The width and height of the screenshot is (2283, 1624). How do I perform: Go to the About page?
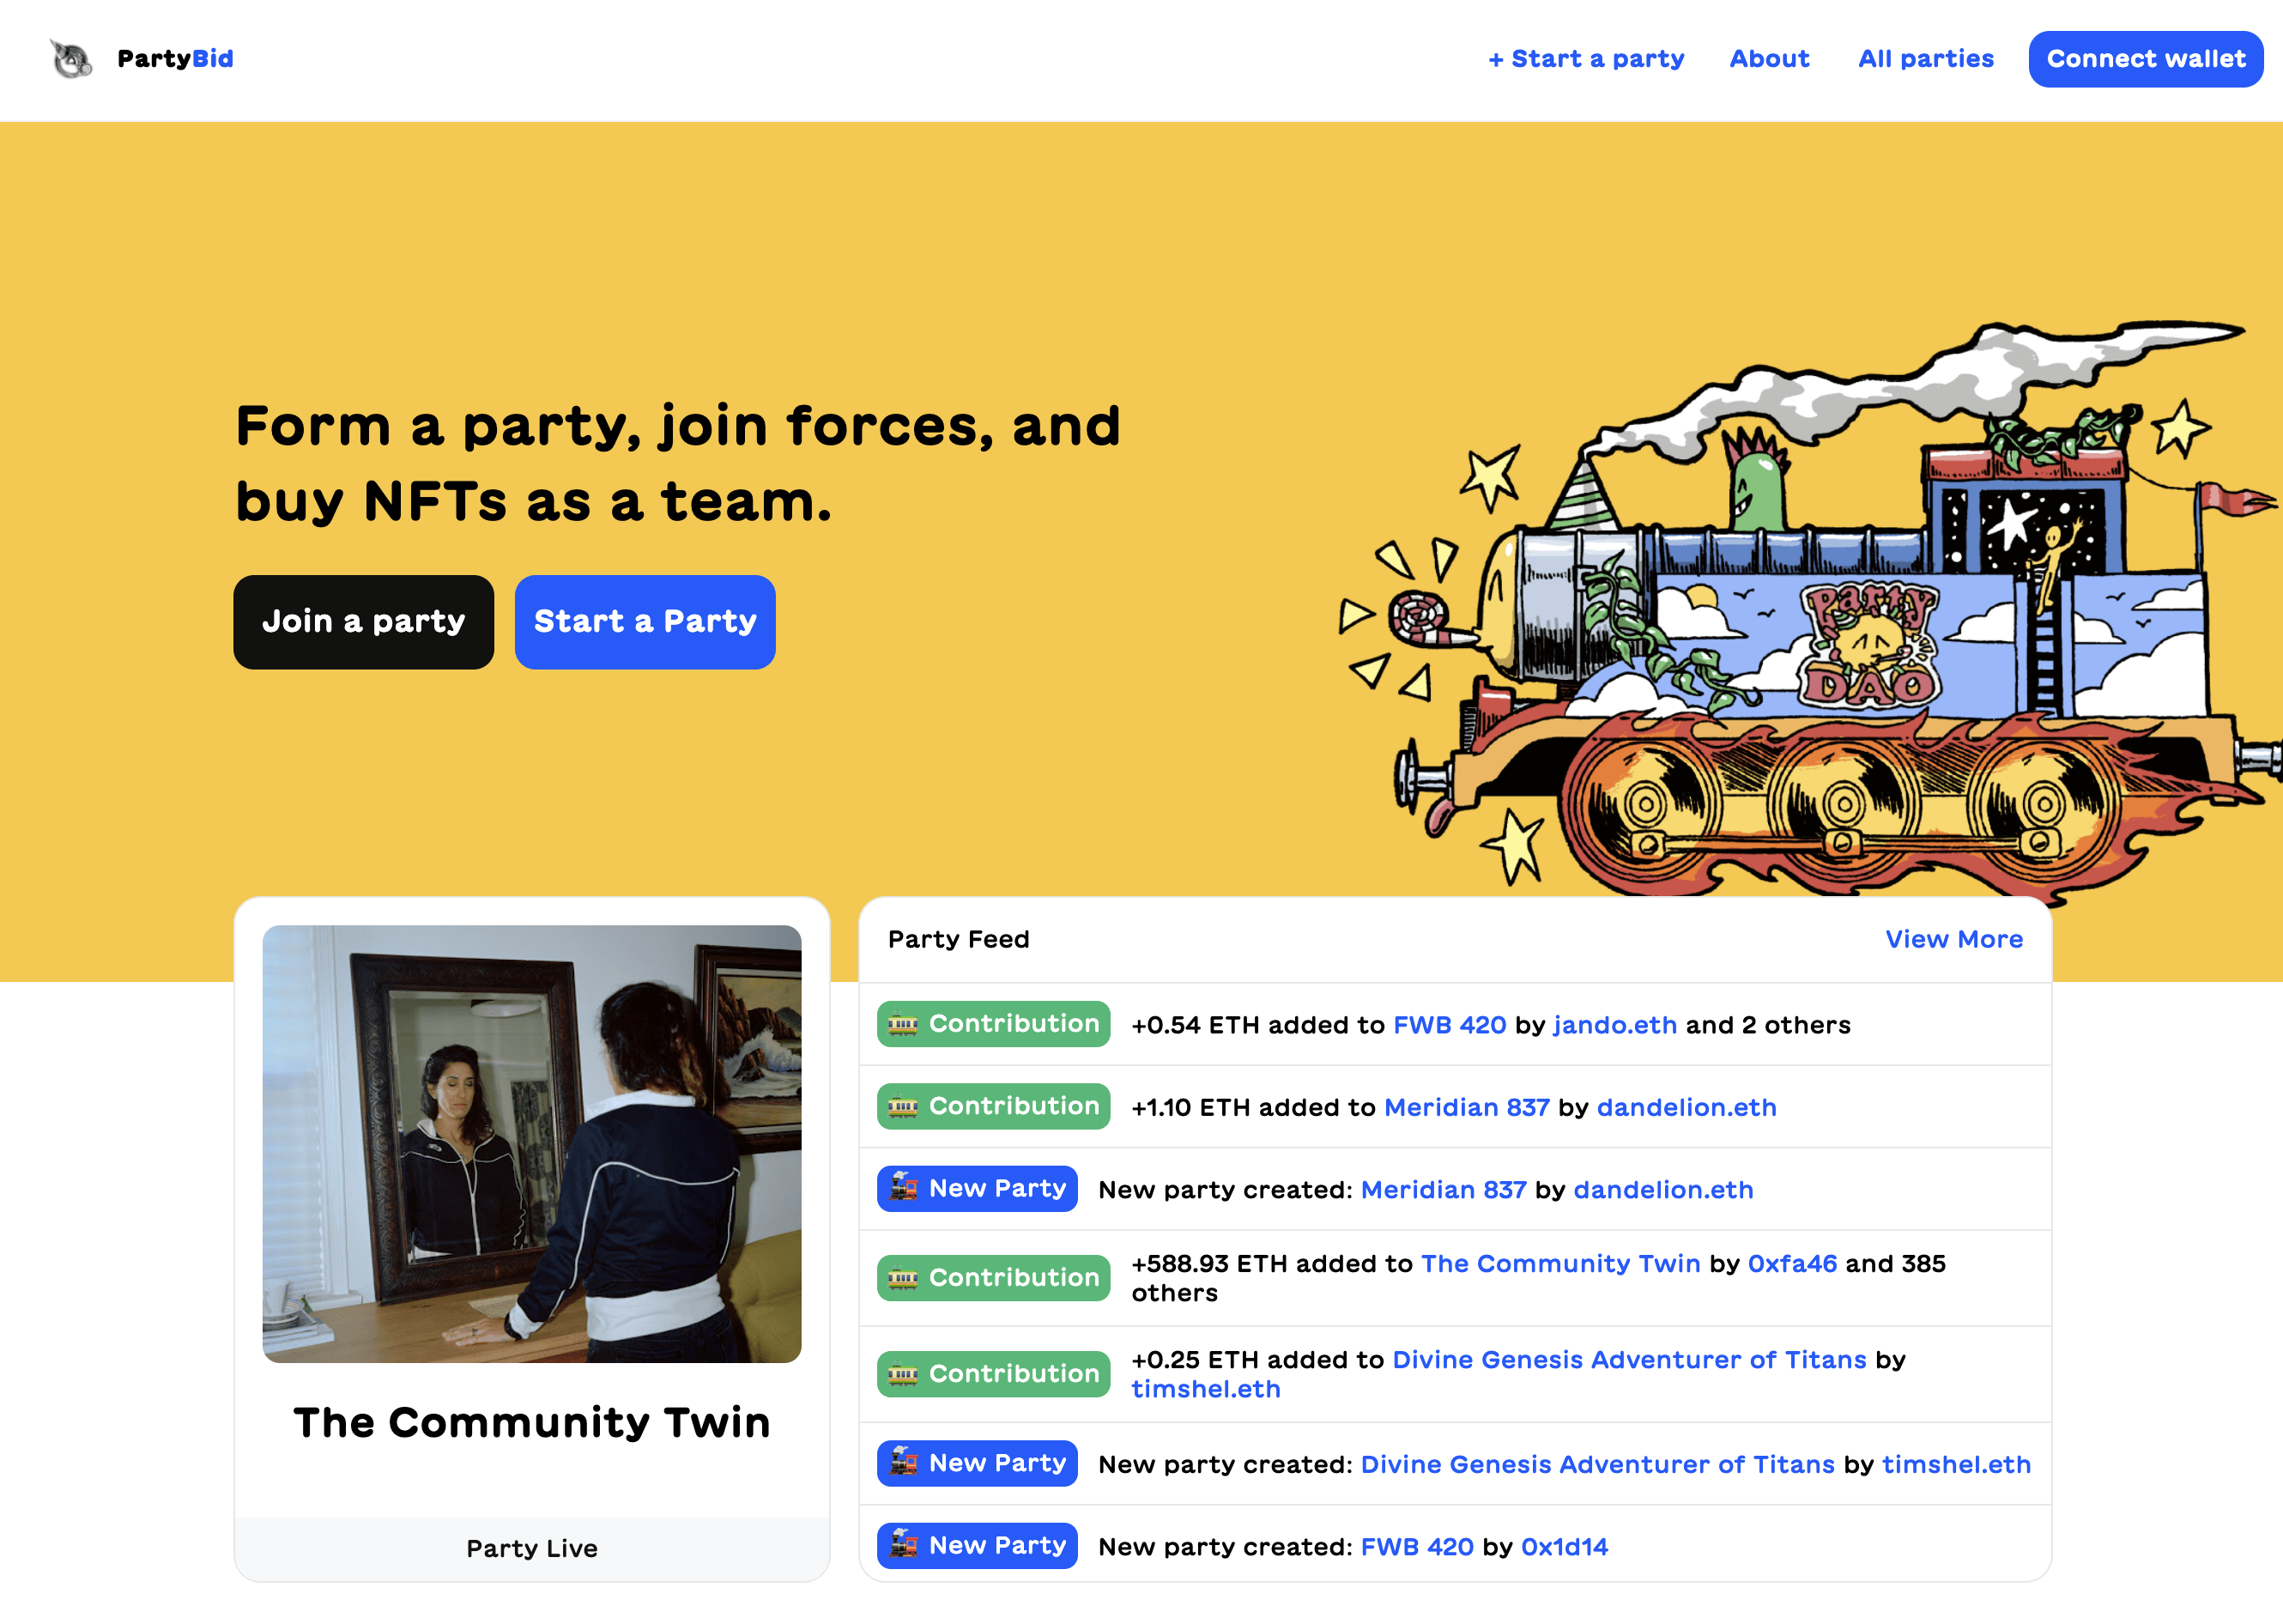tap(1769, 59)
